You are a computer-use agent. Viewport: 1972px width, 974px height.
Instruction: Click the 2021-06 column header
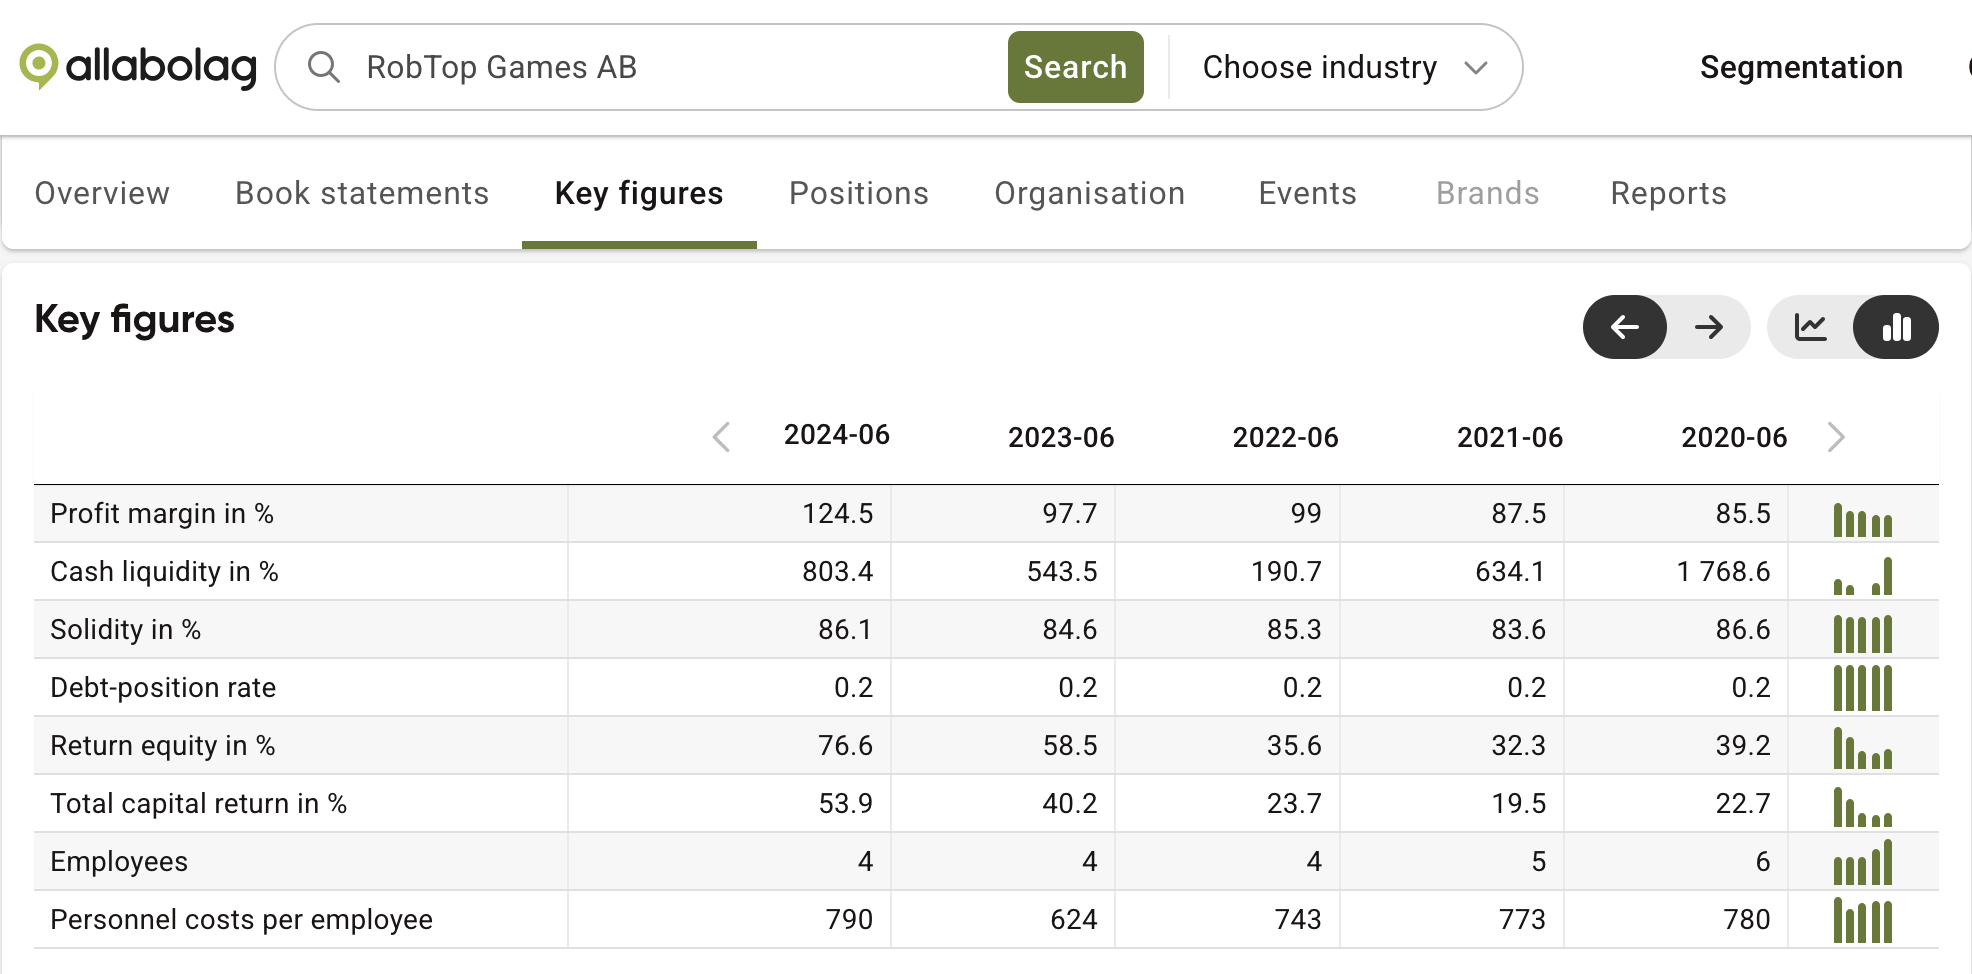[1510, 437]
